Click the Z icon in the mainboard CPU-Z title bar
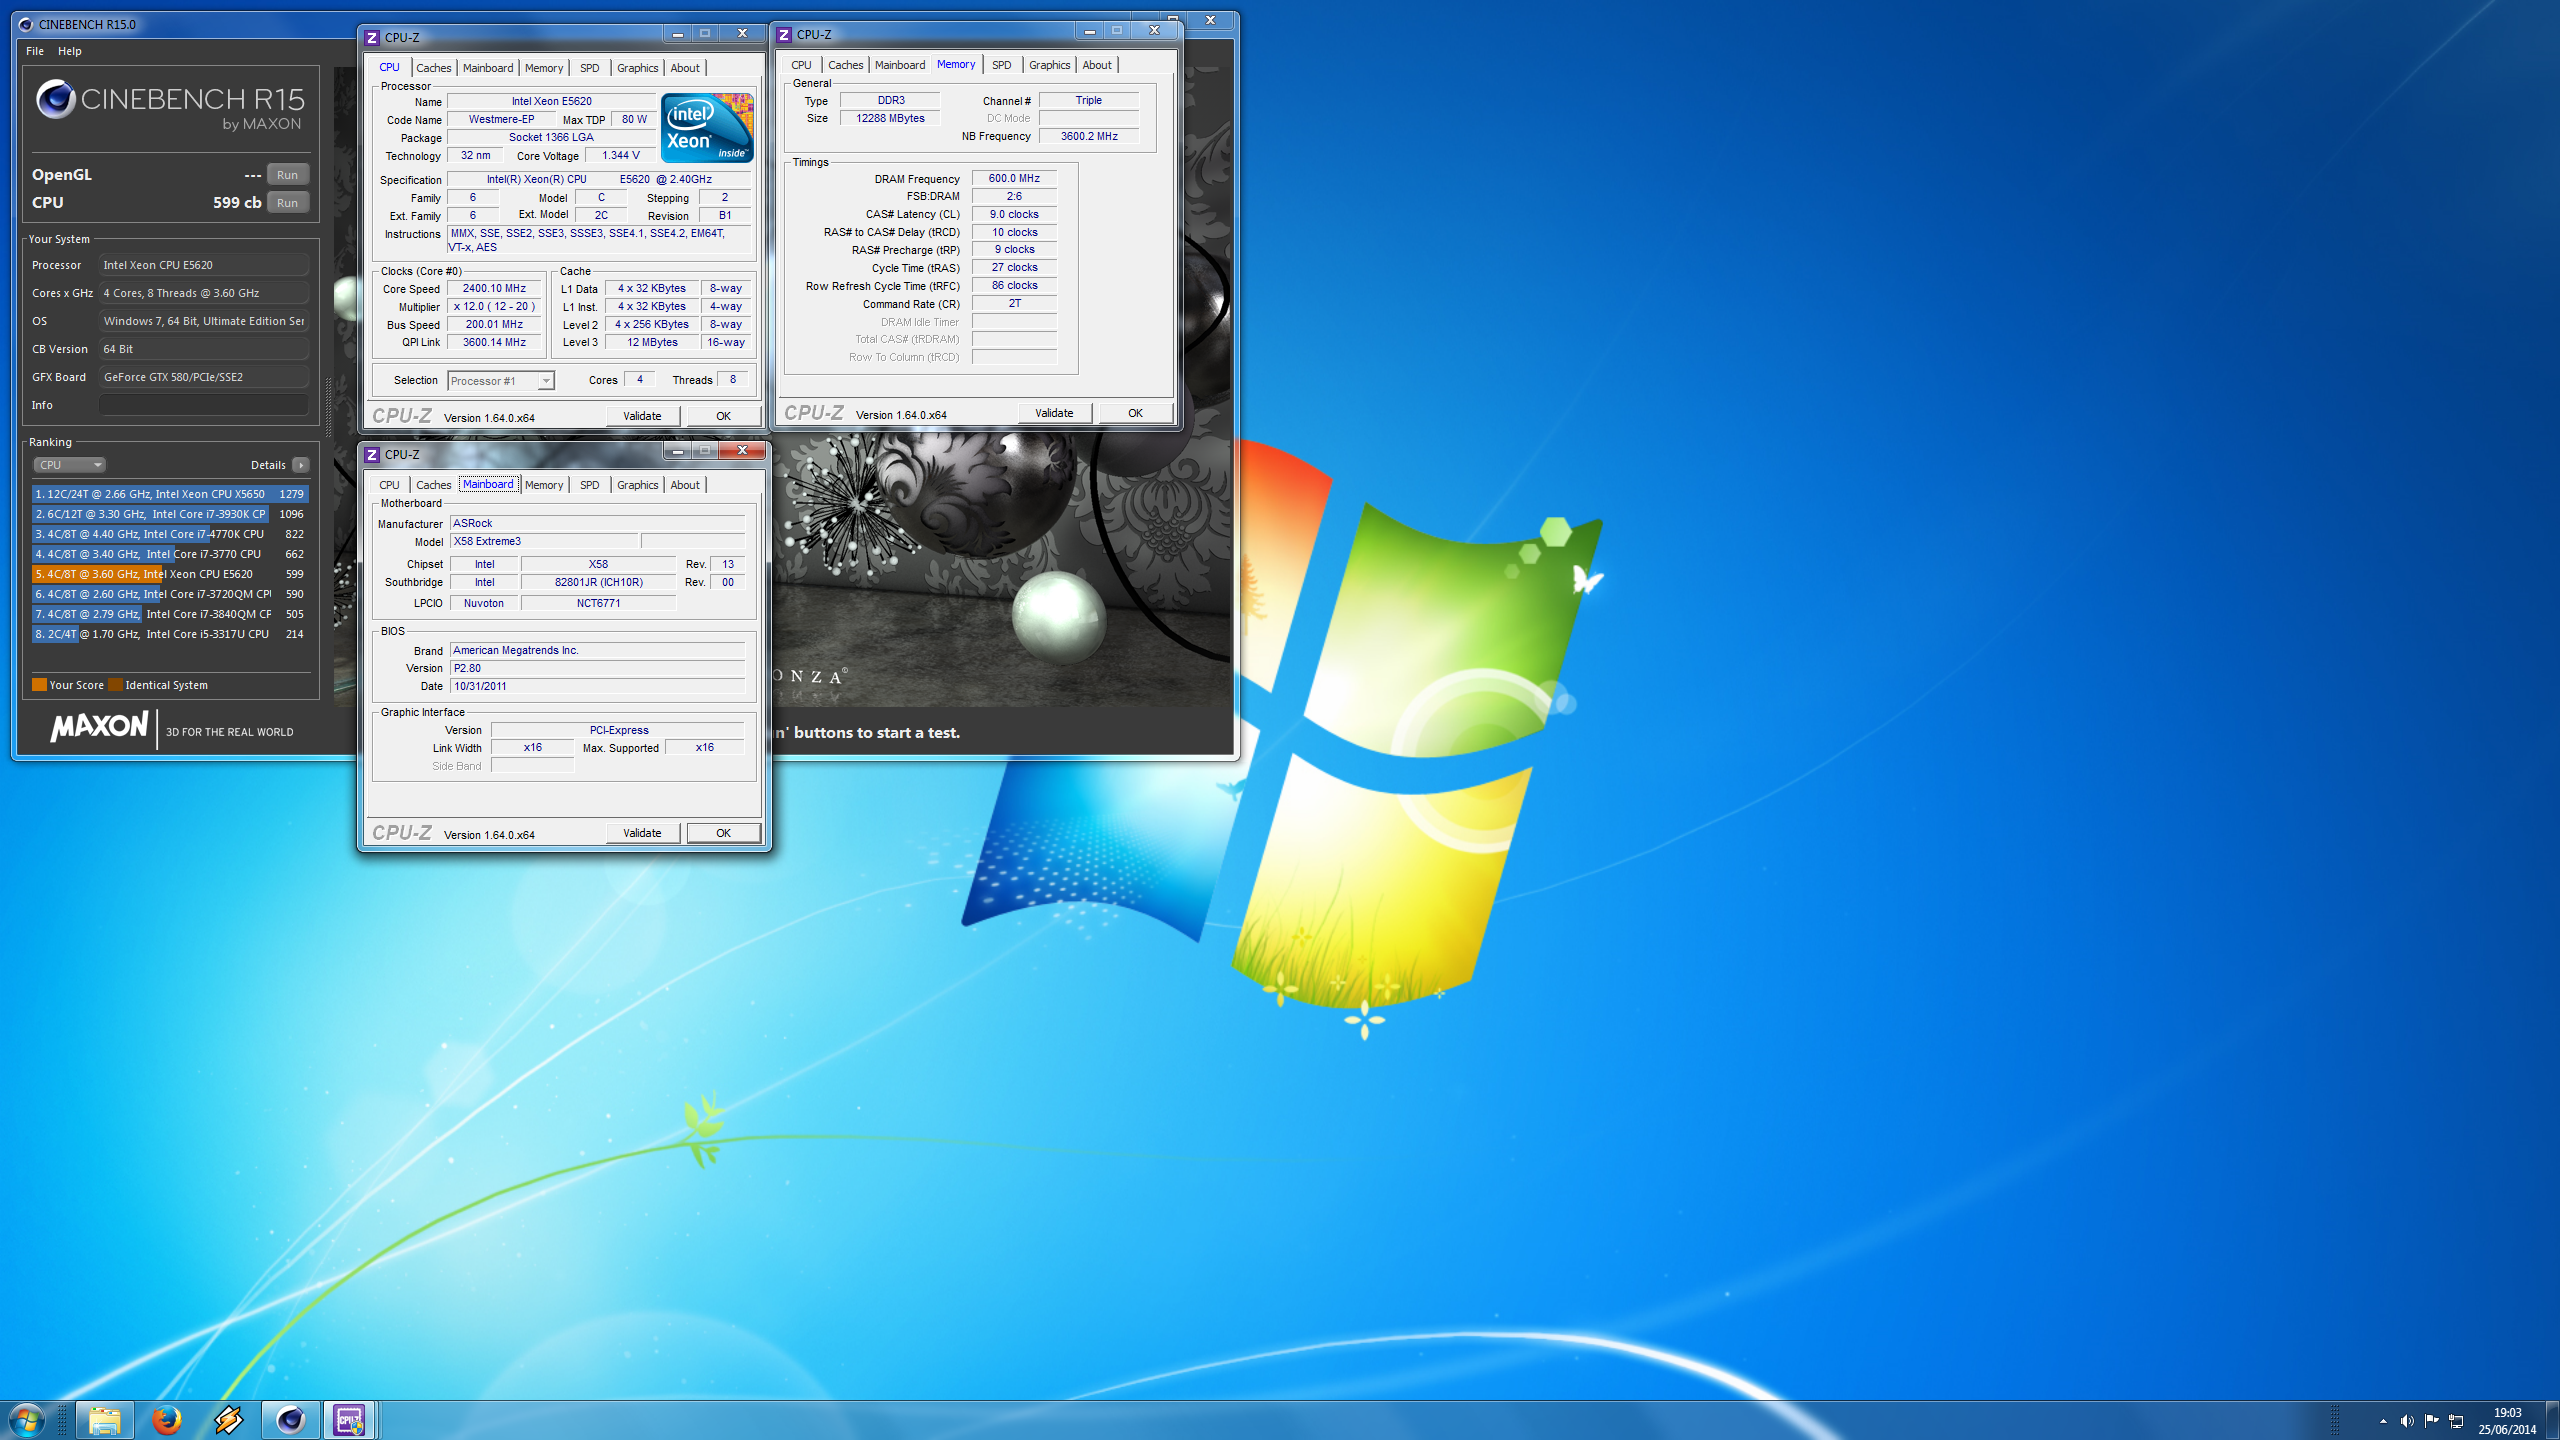The height and width of the screenshot is (1440, 2560). (x=372, y=454)
